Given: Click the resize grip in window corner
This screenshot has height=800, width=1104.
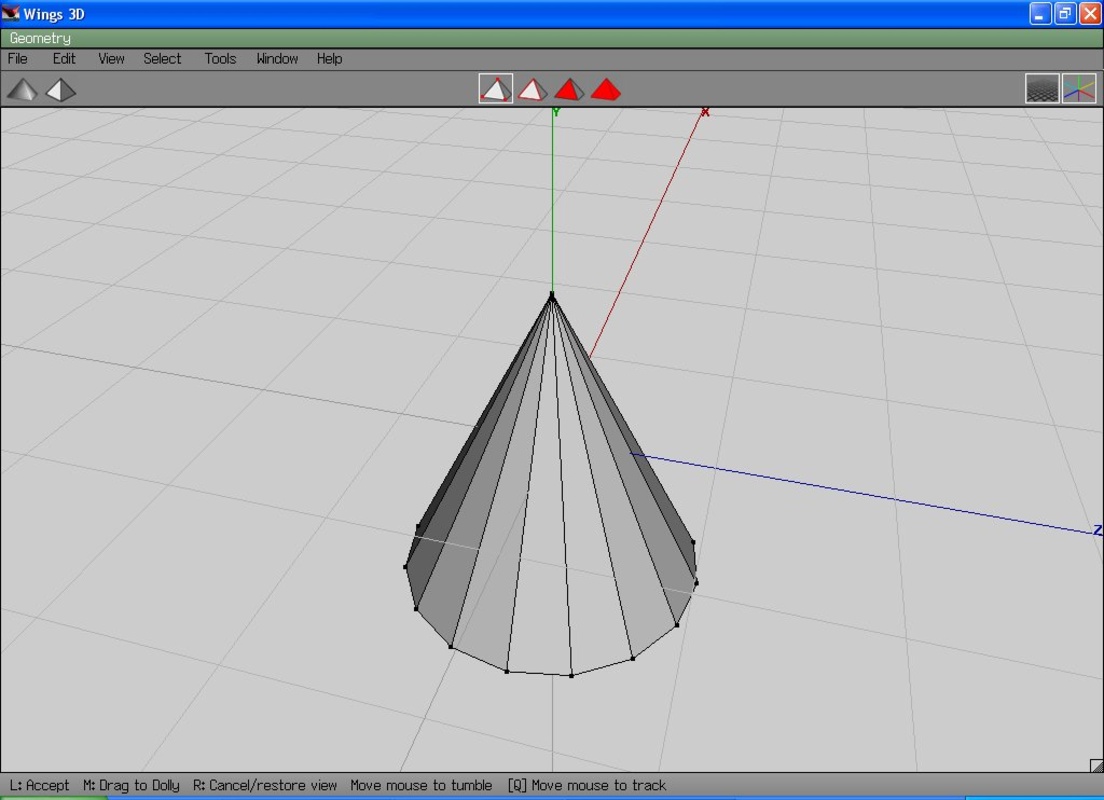Looking at the screenshot, I should point(1096,766).
